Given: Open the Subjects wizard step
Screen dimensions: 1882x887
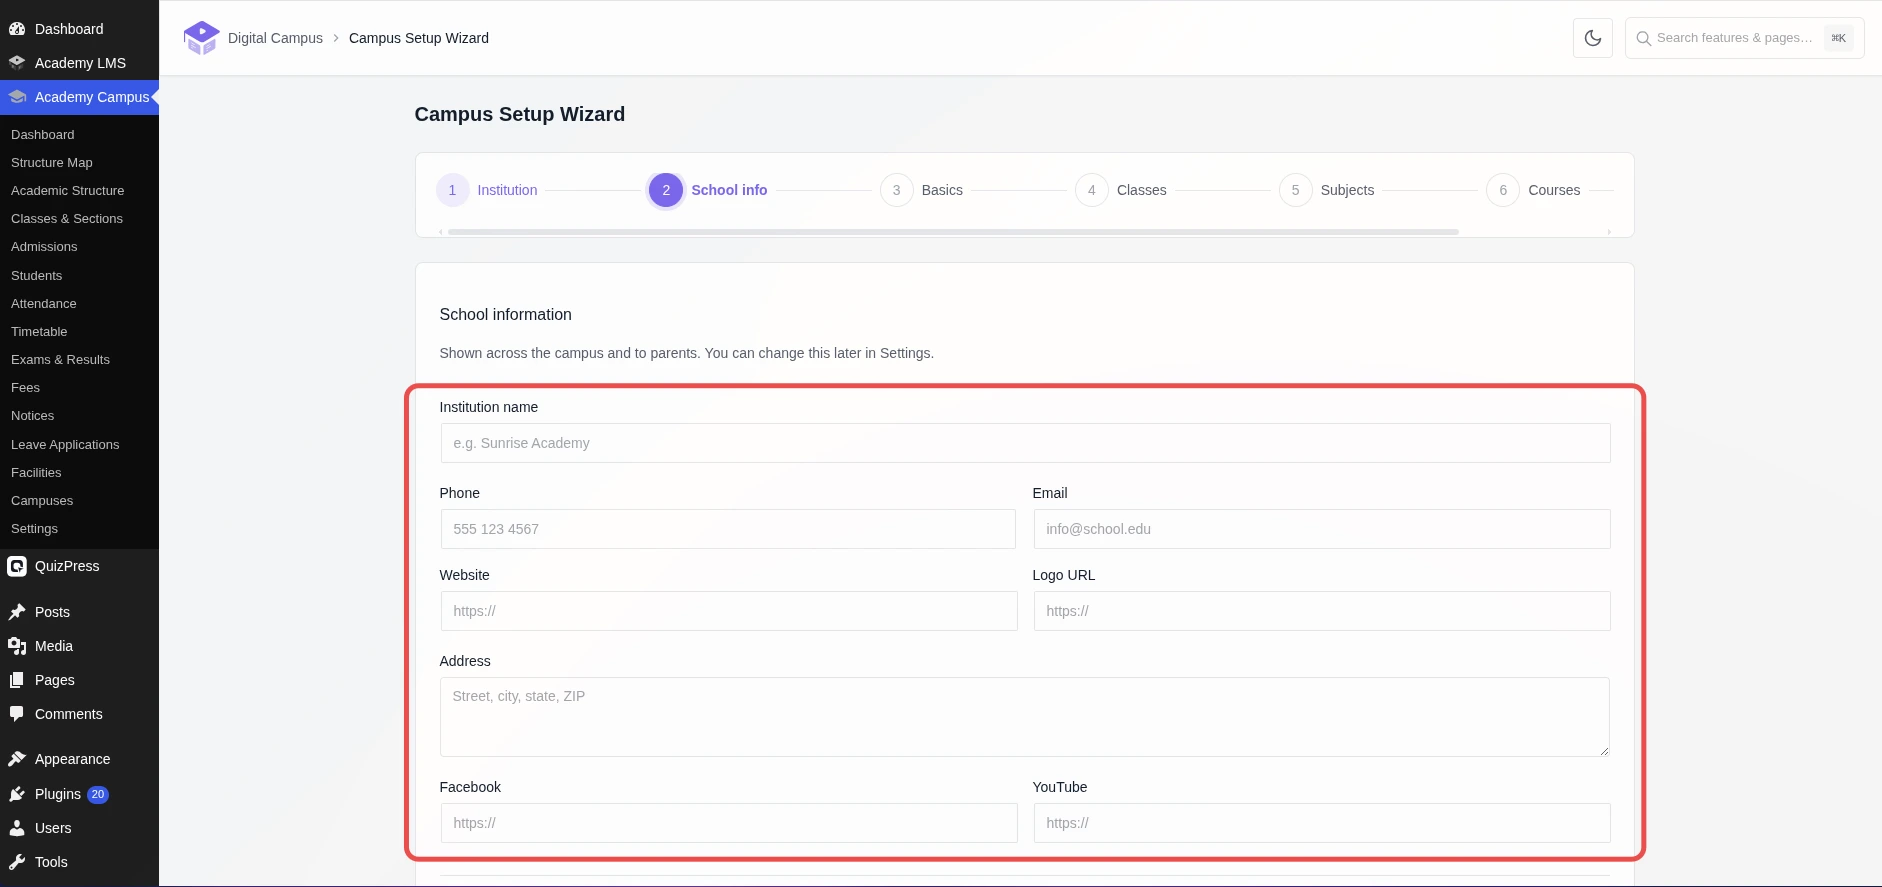Looking at the screenshot, I should coord(1327,190).
